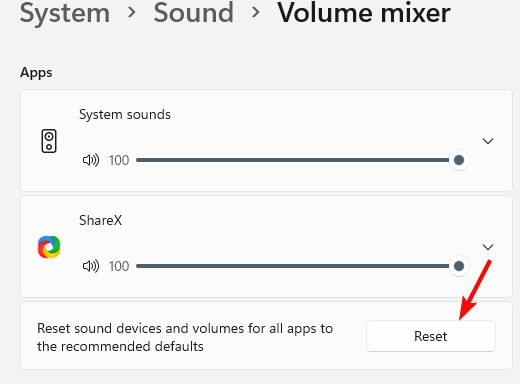This screenshot has height=384, width=520.
Task: Set ShareX volume to mid-track
Action: point(298,266)
